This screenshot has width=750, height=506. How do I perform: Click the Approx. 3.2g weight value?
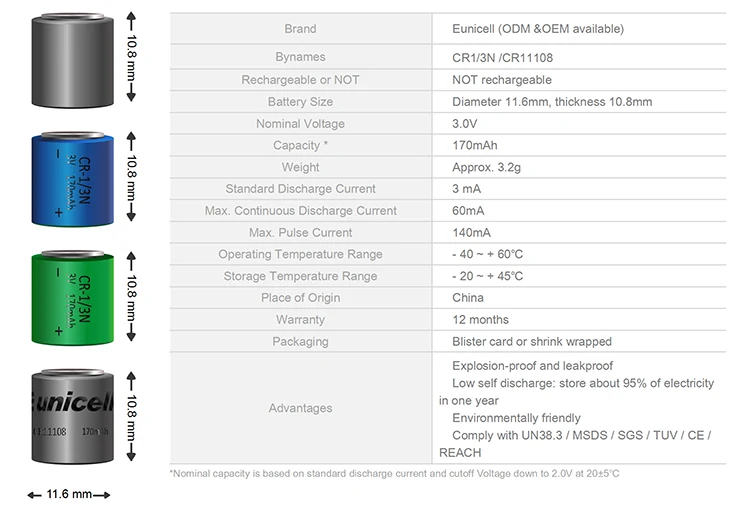487,168
